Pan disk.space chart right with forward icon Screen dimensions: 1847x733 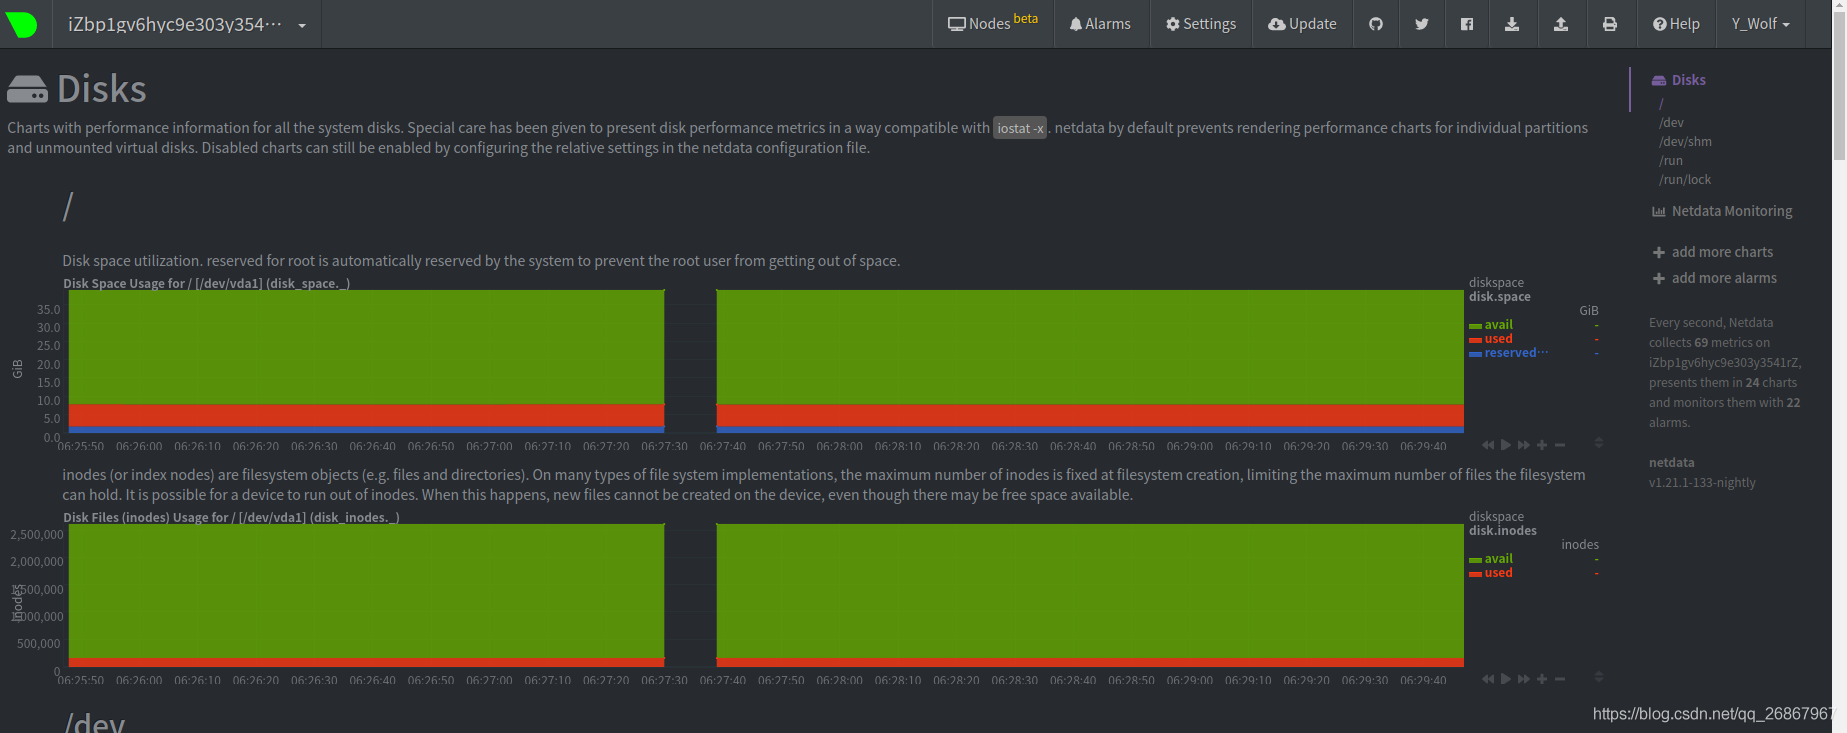pos(1524,445)
